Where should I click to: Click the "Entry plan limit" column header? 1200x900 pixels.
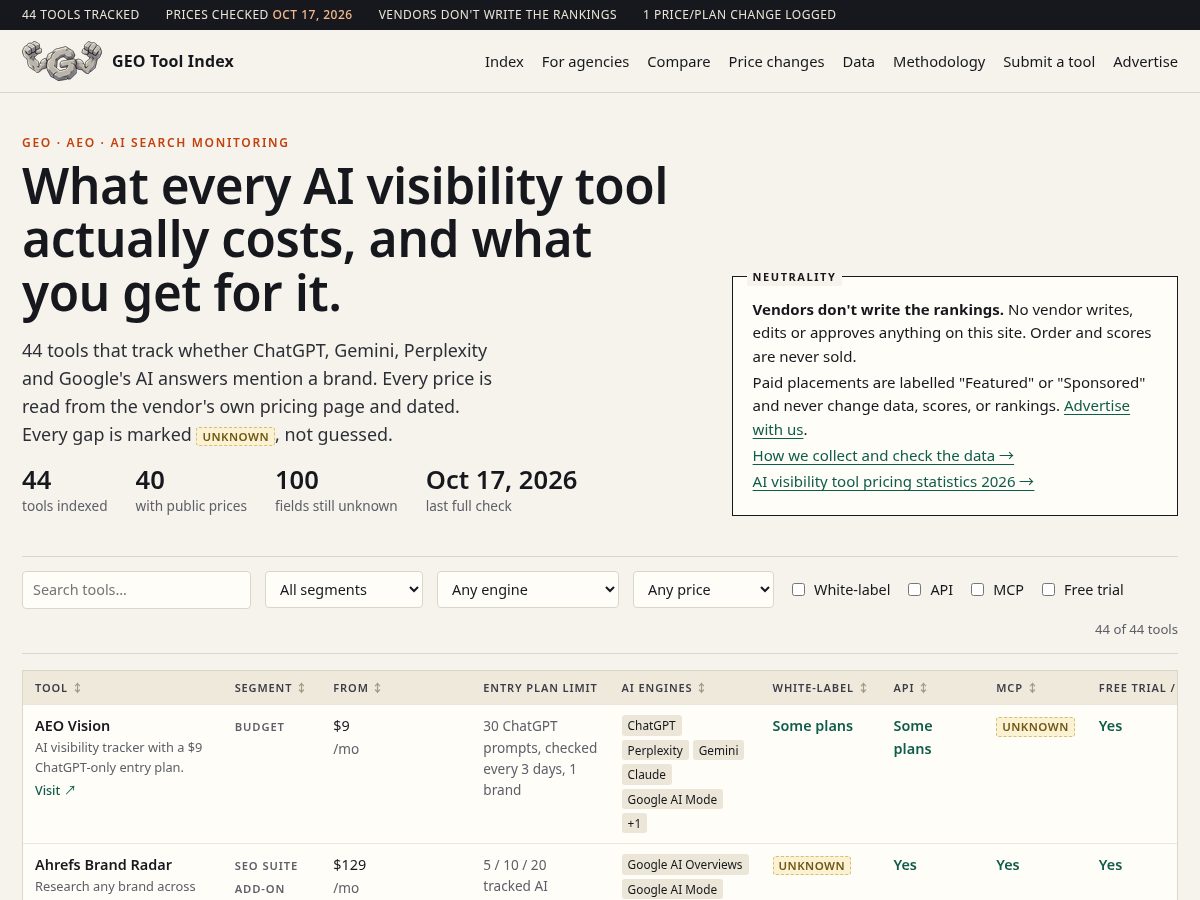(540, 688)
